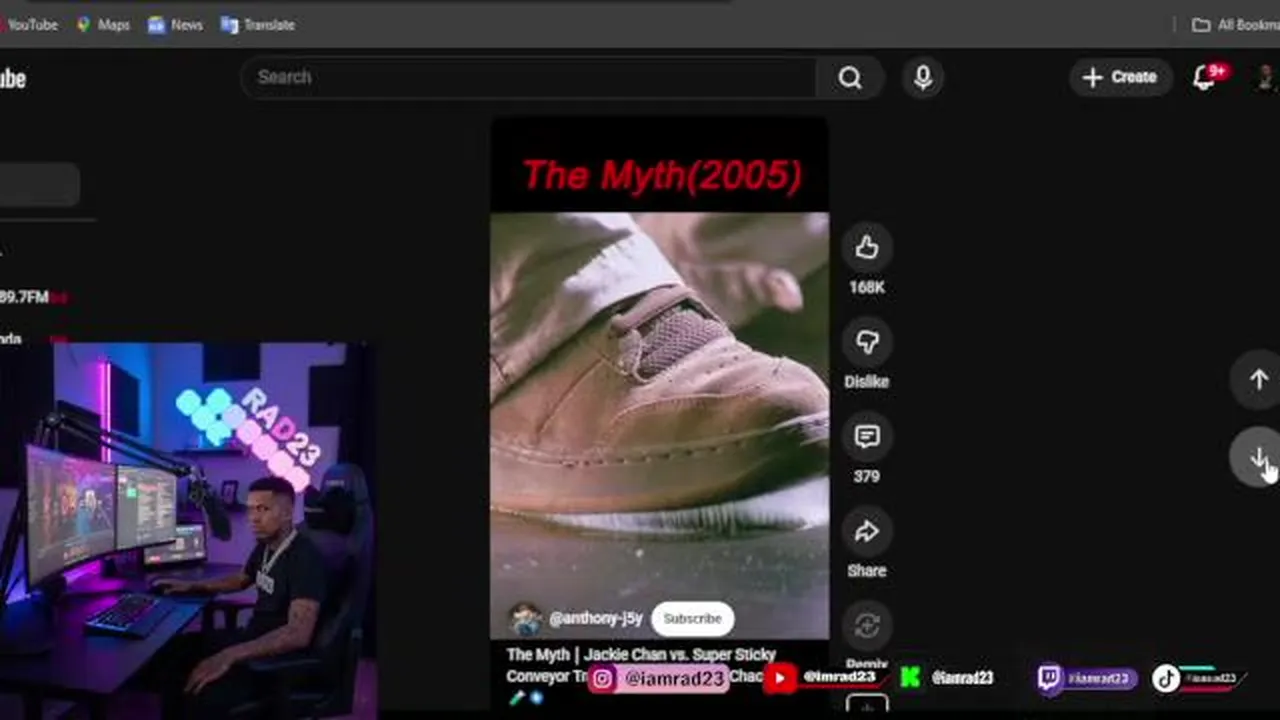Click the account avatar at top right

pyautogui.click(x=1268, y=78)
